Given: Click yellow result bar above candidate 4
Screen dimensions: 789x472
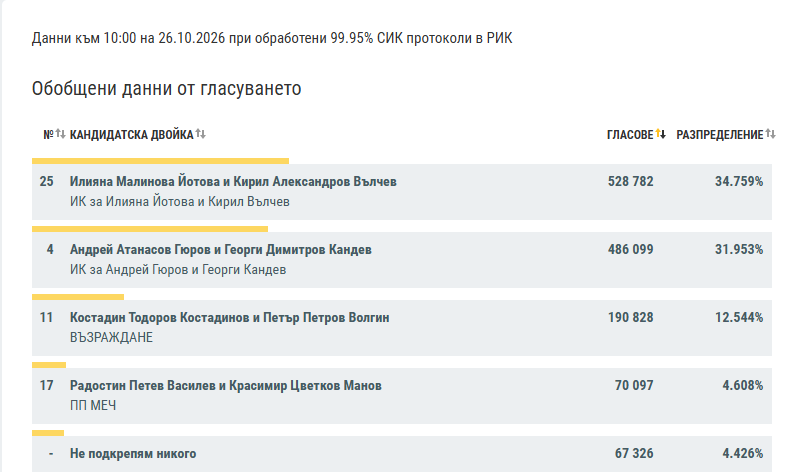Looking at the screenshot, I should 150,229.
